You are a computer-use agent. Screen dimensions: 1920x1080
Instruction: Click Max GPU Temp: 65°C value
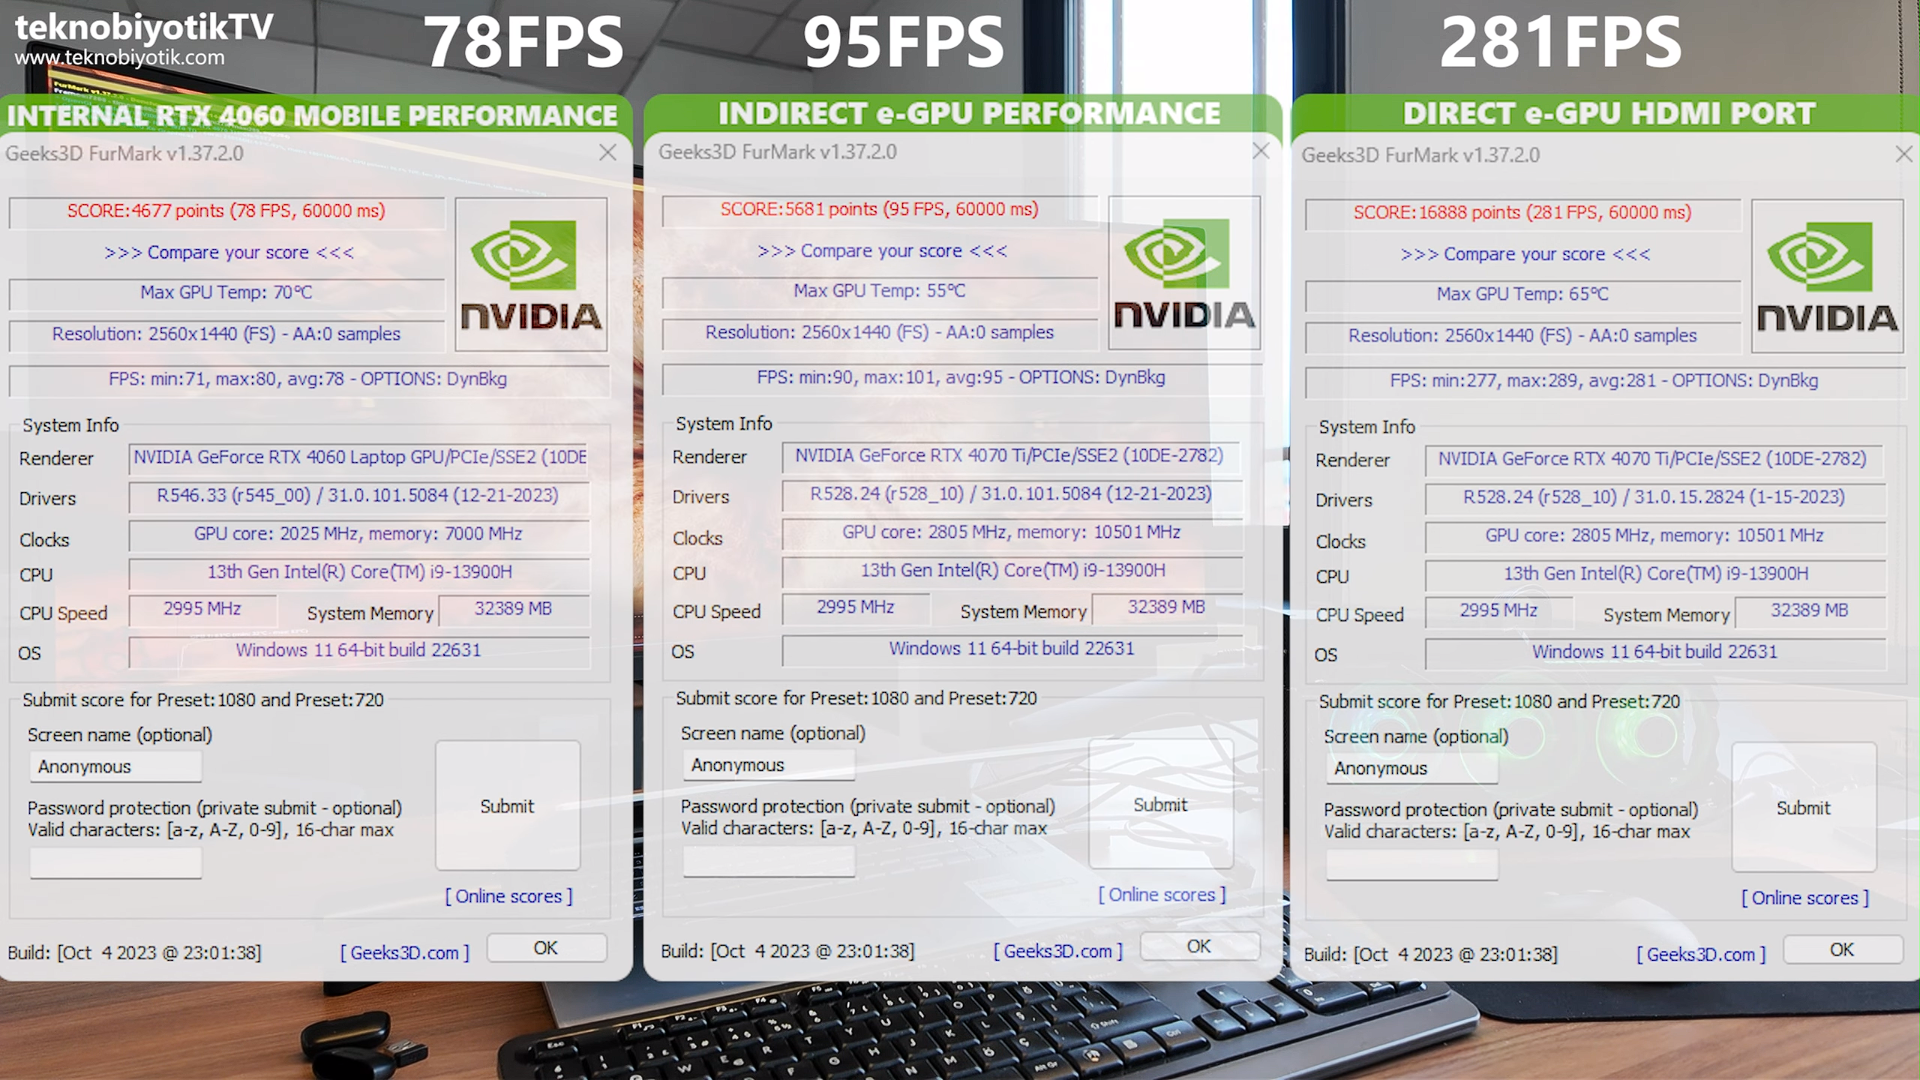(x=1522, y=294)
